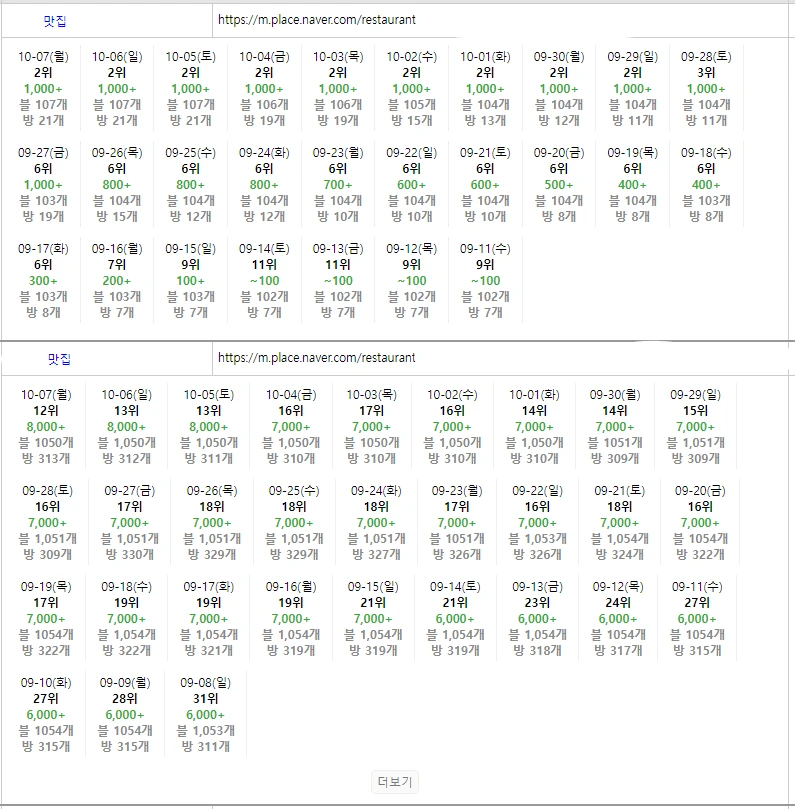Click the 09-10(화) cell ranked 27위

45,714
